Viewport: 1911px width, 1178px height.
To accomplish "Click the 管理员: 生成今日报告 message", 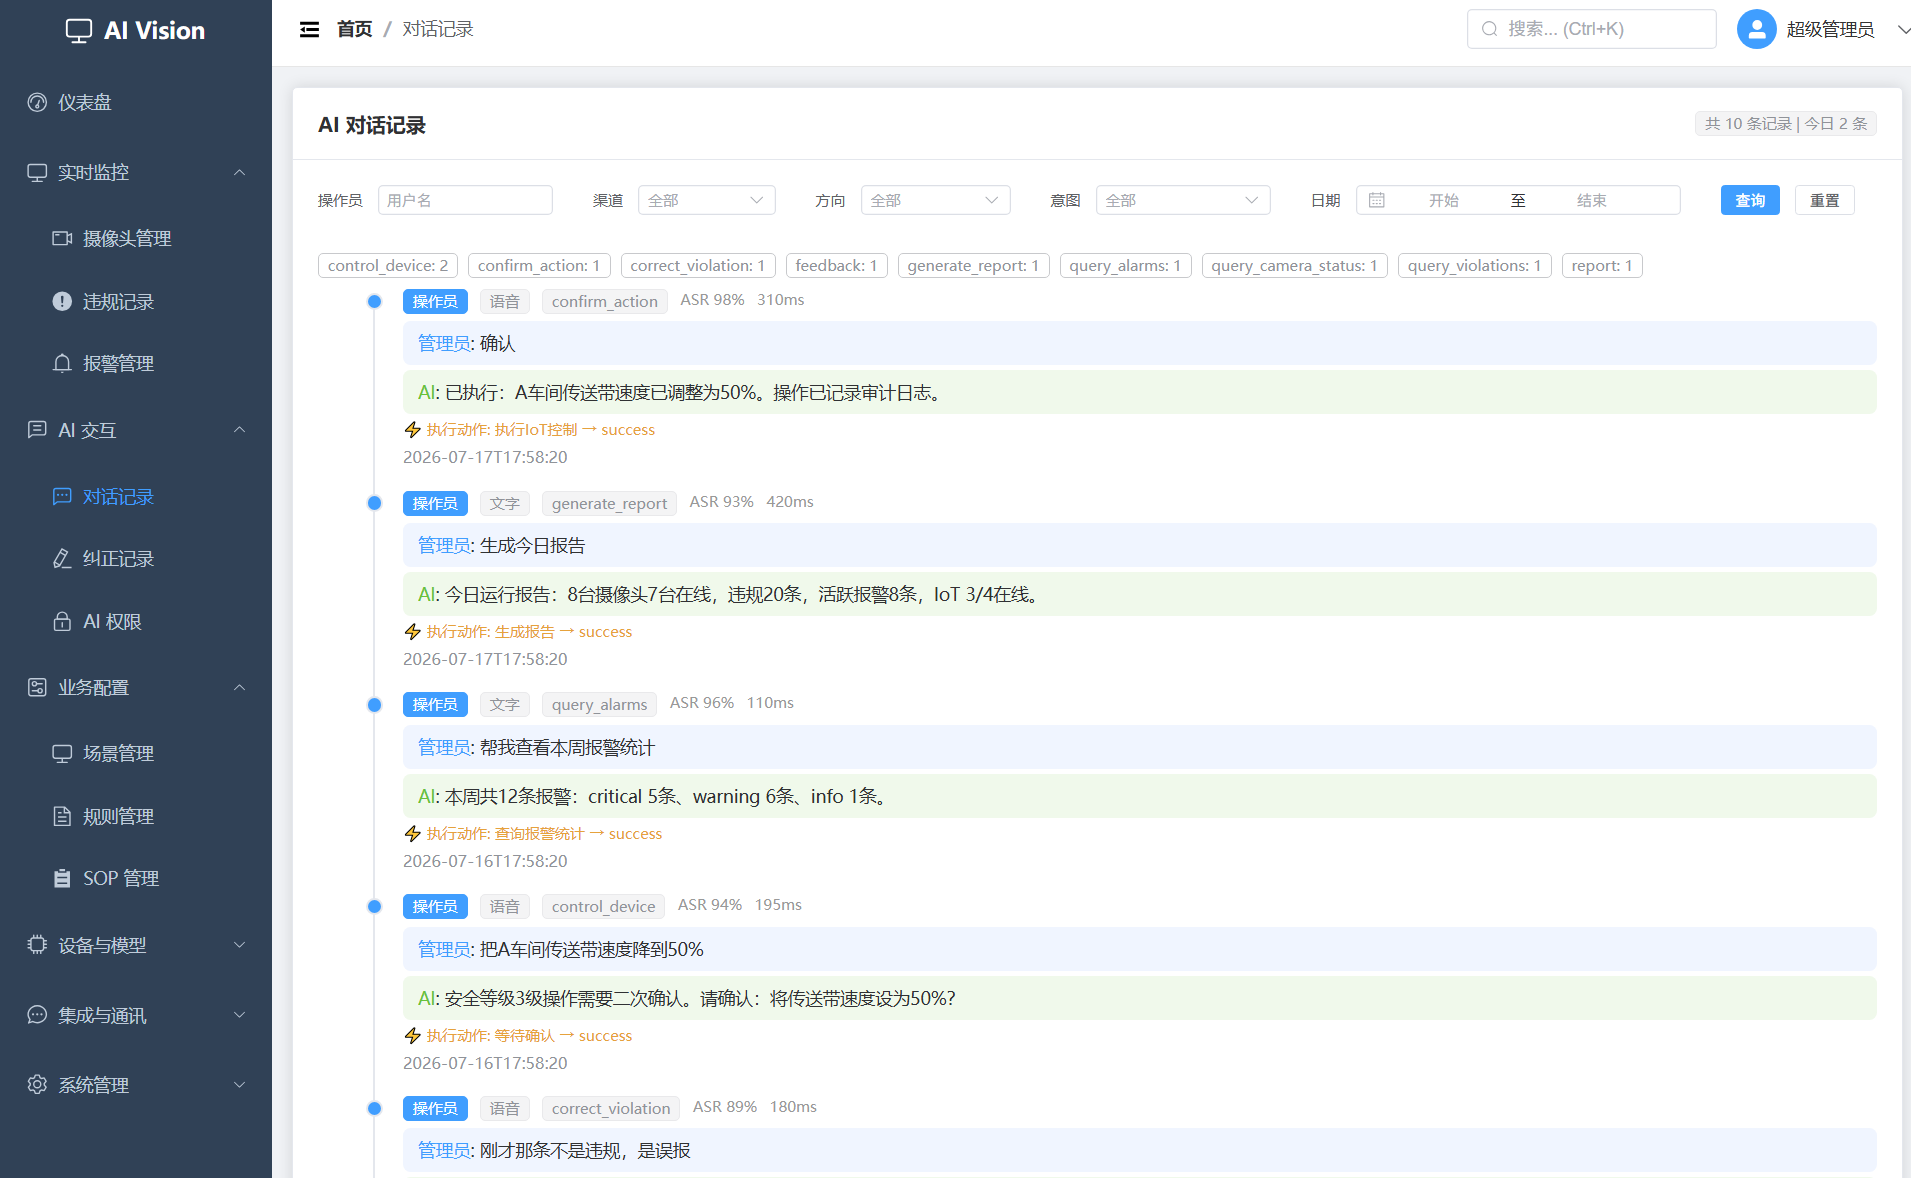I will coord(1139,545).
